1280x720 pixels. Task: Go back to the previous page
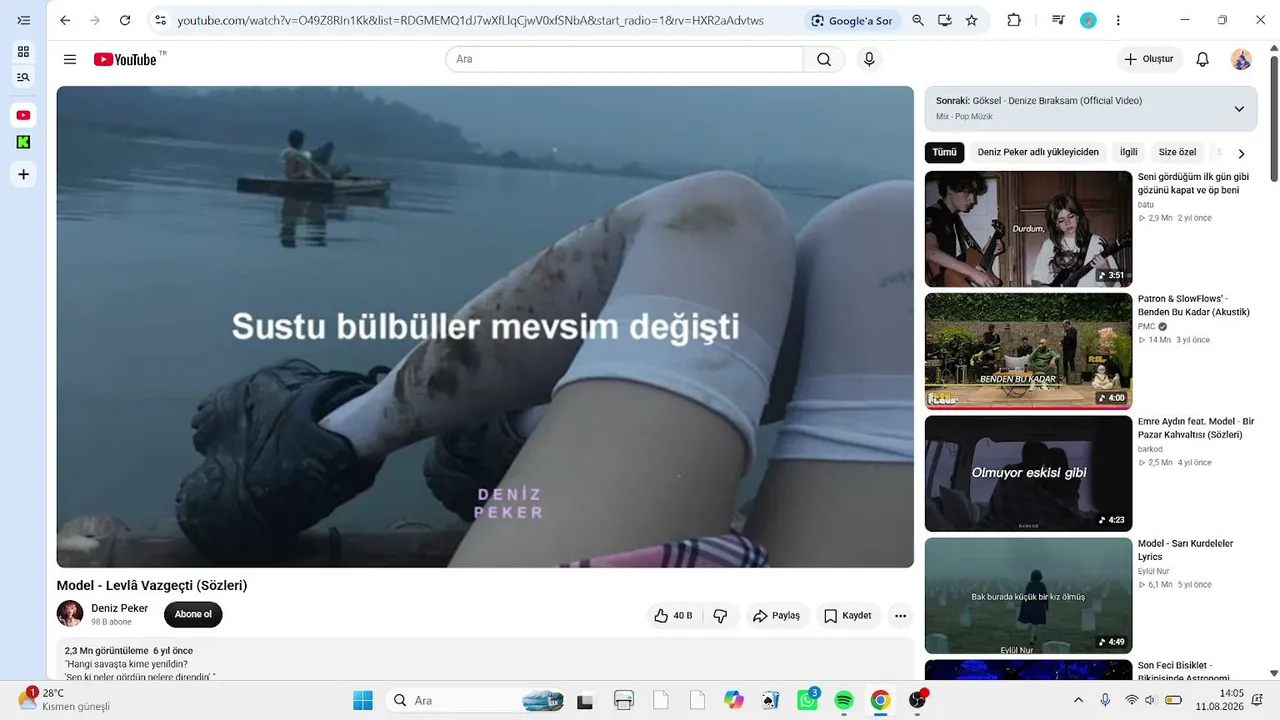(x=65, y=20)
